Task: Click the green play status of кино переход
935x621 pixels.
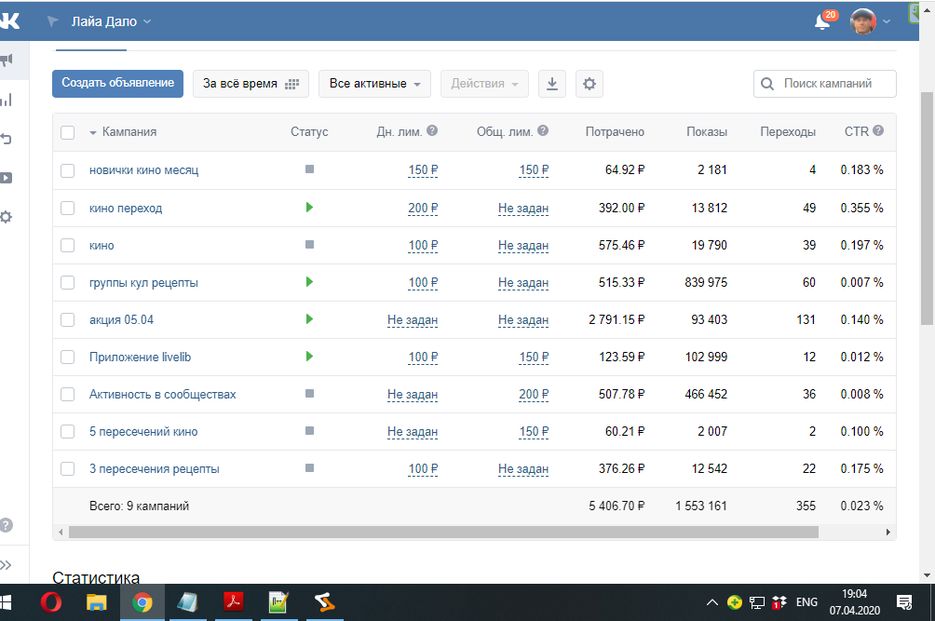Action: click(309, 208)
